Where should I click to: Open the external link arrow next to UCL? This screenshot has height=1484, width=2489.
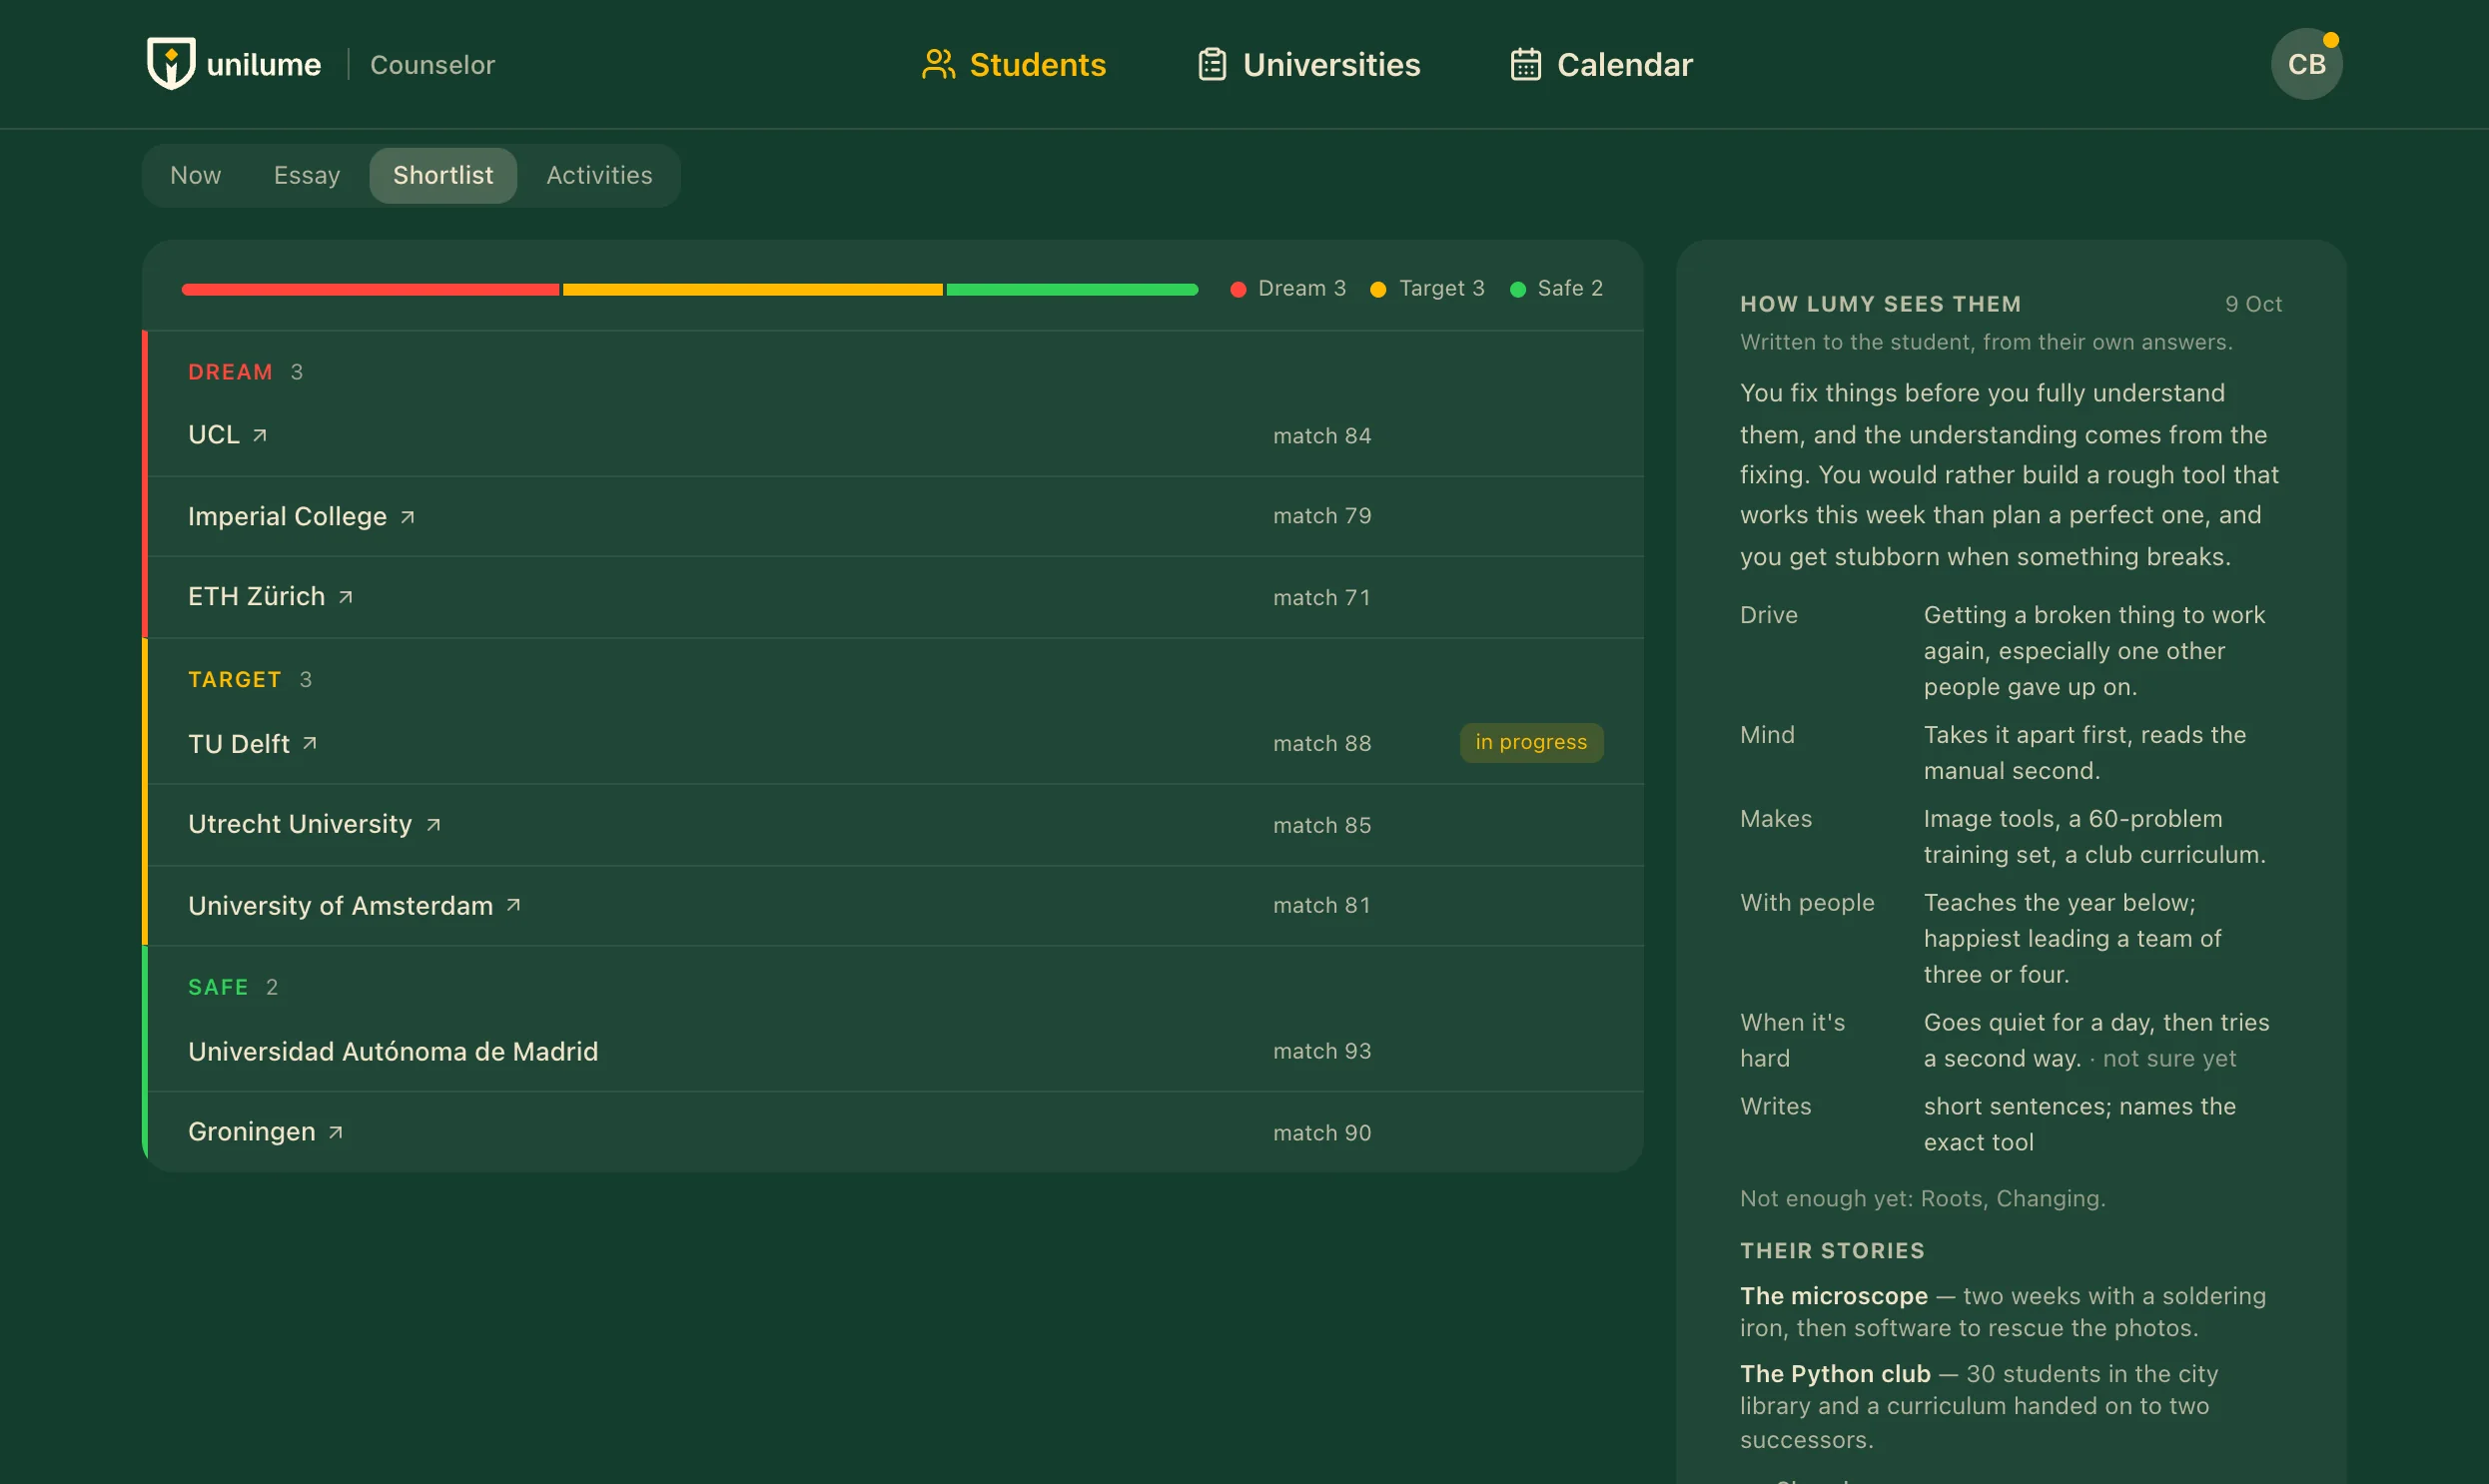(x=260, y=435)
